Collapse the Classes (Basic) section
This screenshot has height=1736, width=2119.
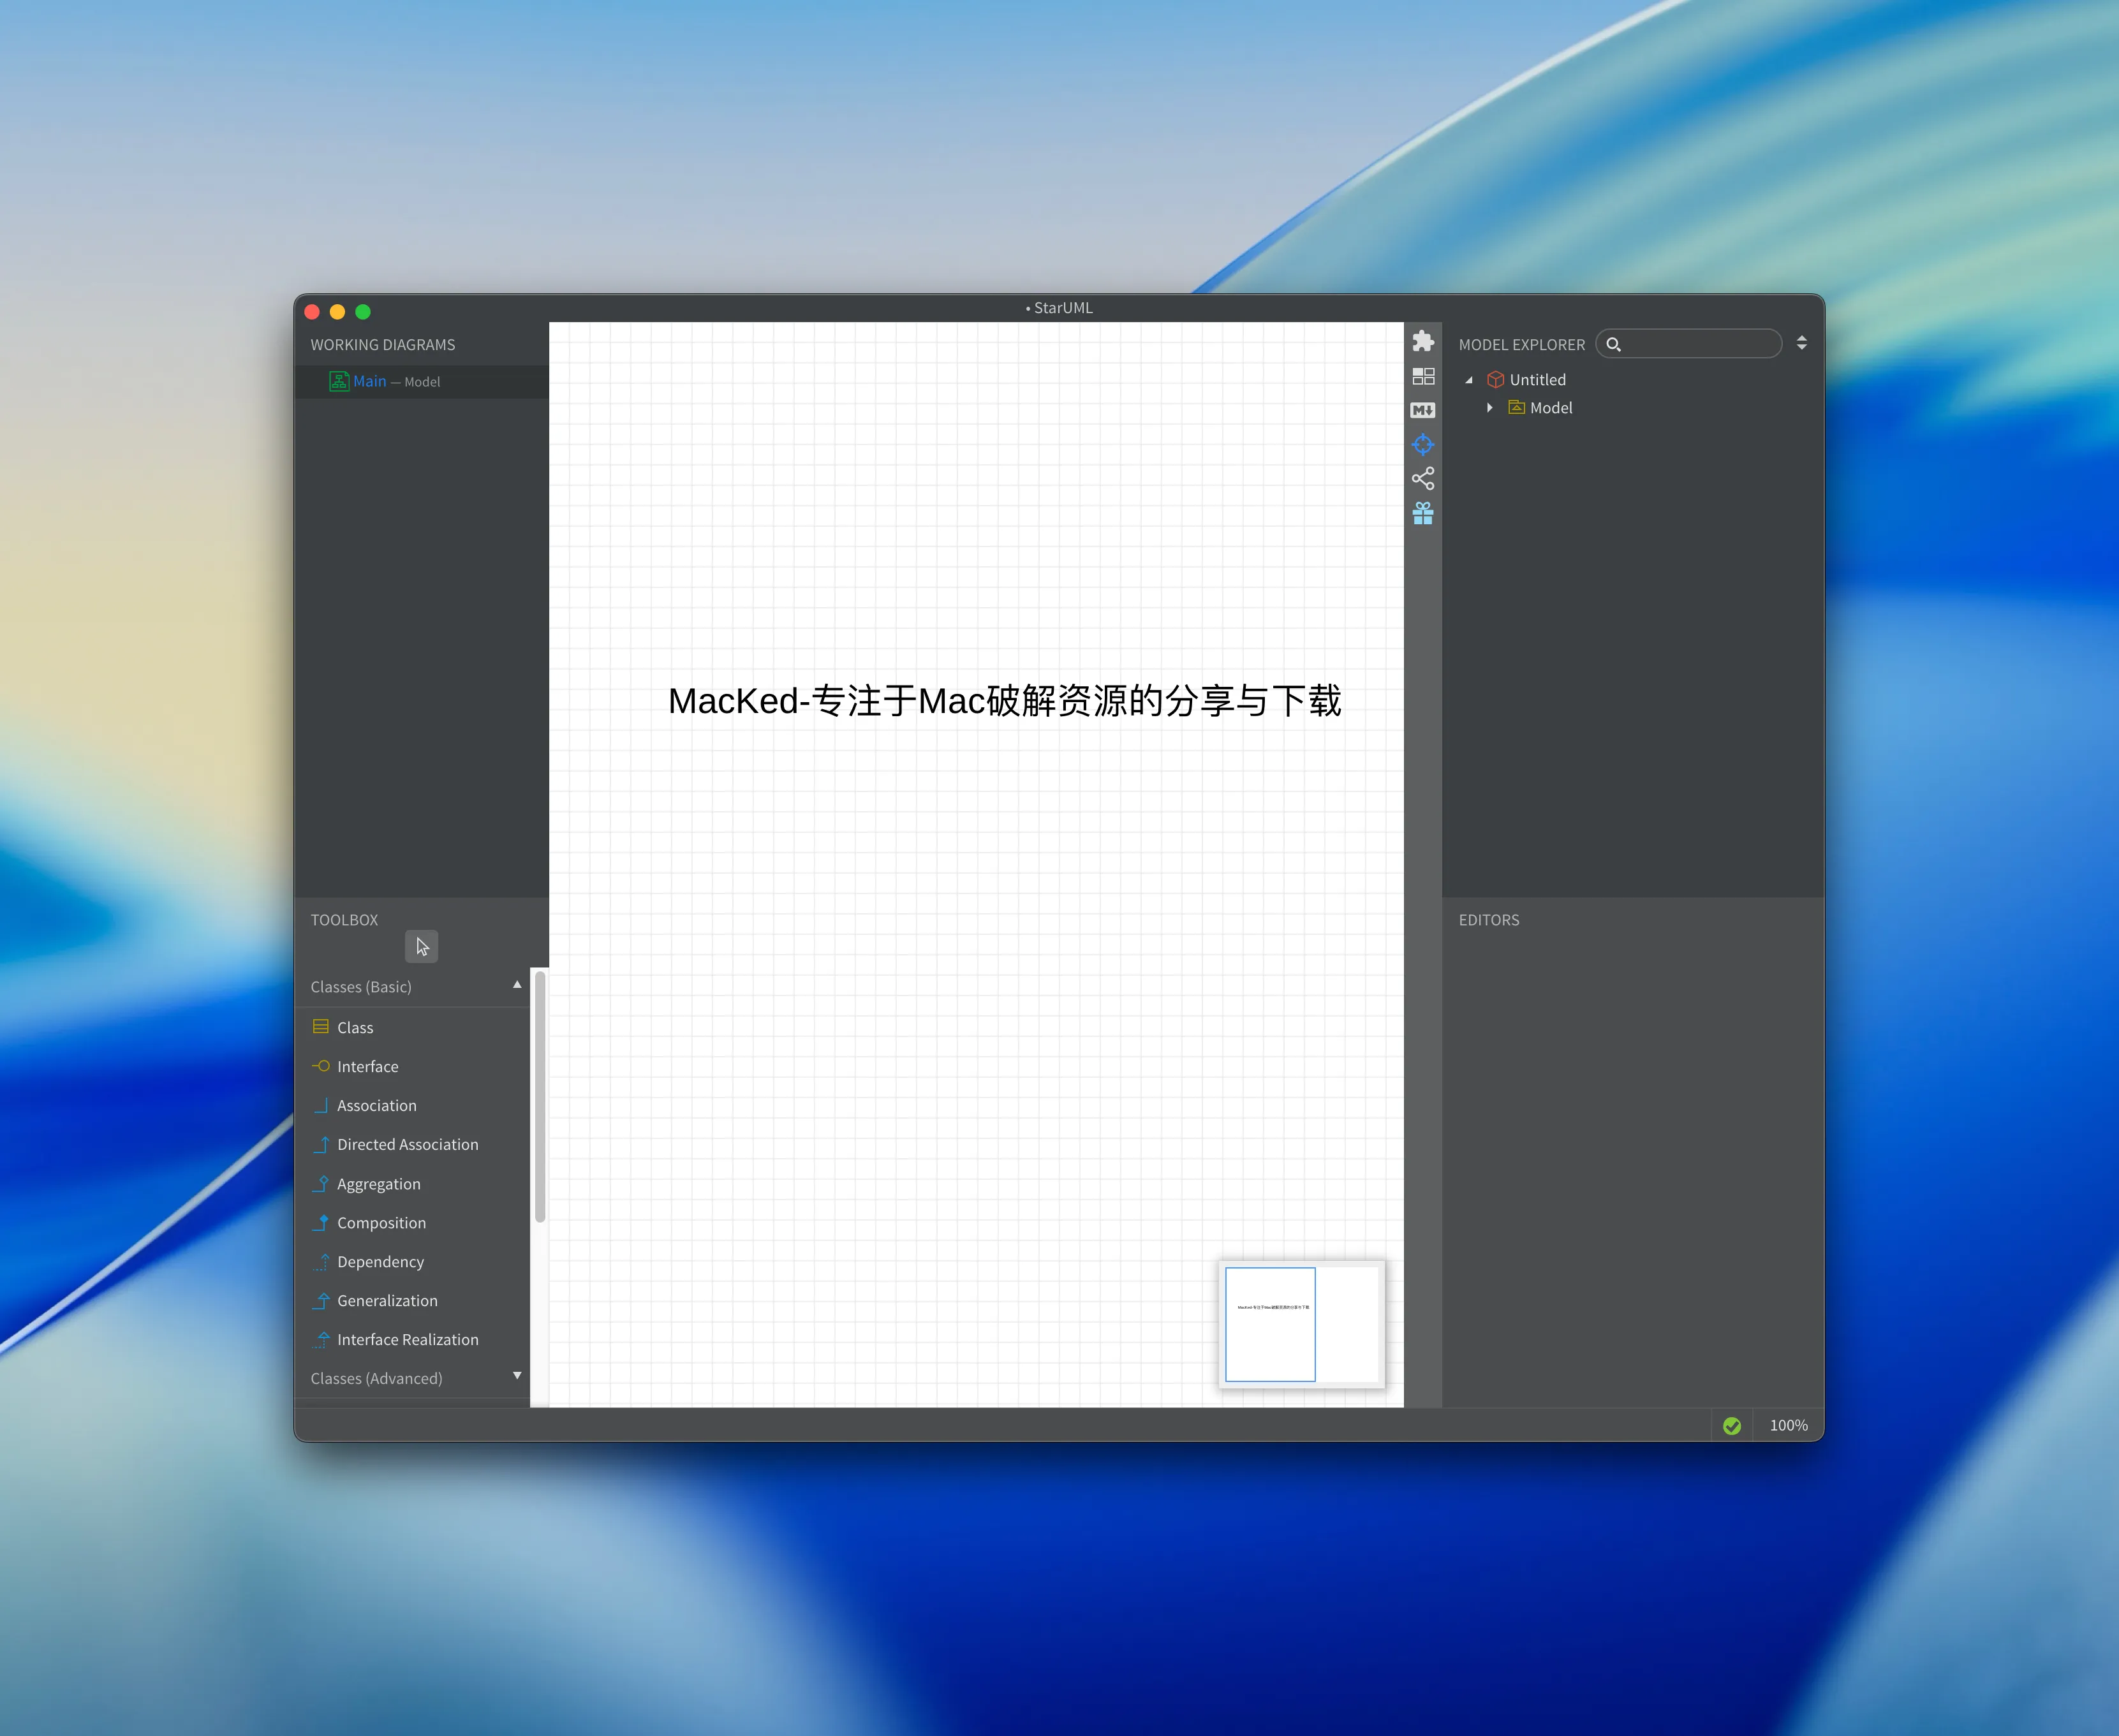click(x=517, y=985)
